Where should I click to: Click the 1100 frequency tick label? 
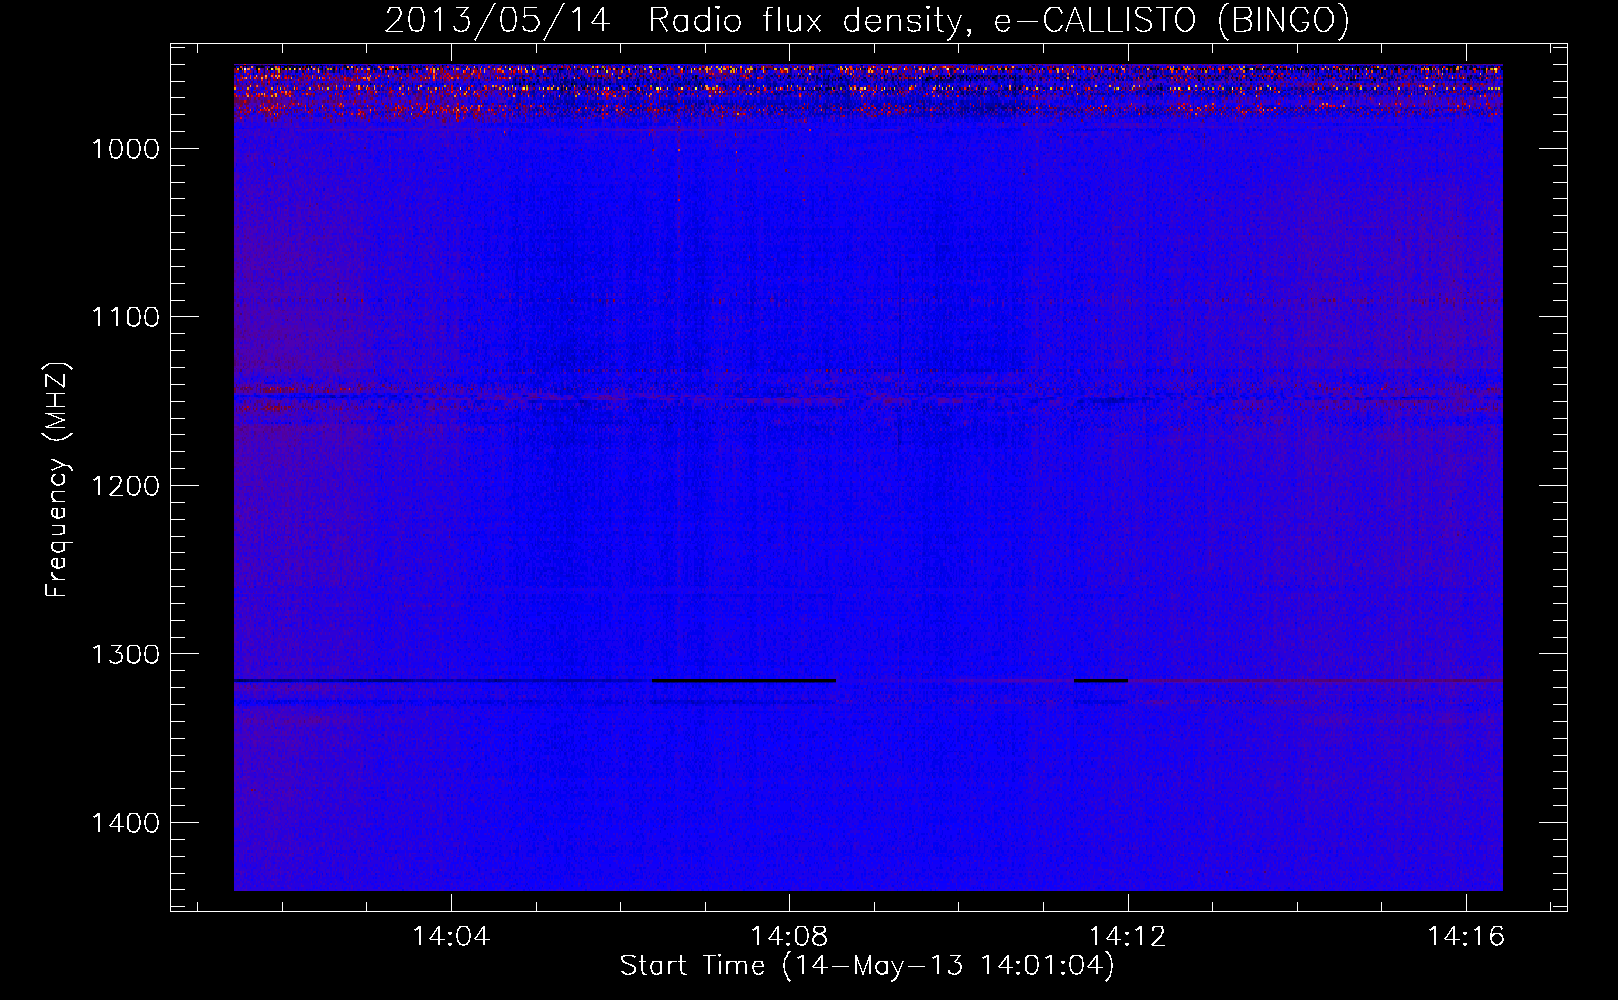tap(125, 317)
